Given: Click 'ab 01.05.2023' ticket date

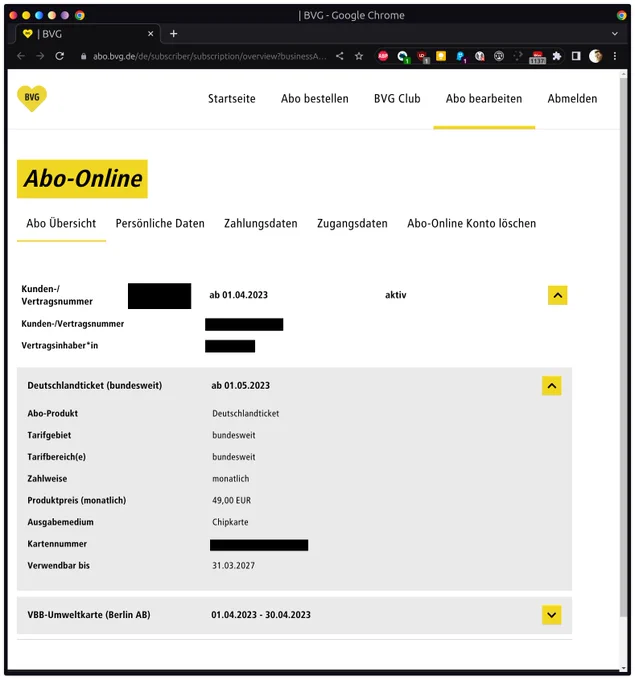Looking at the screenshot, I should (240, 386).
